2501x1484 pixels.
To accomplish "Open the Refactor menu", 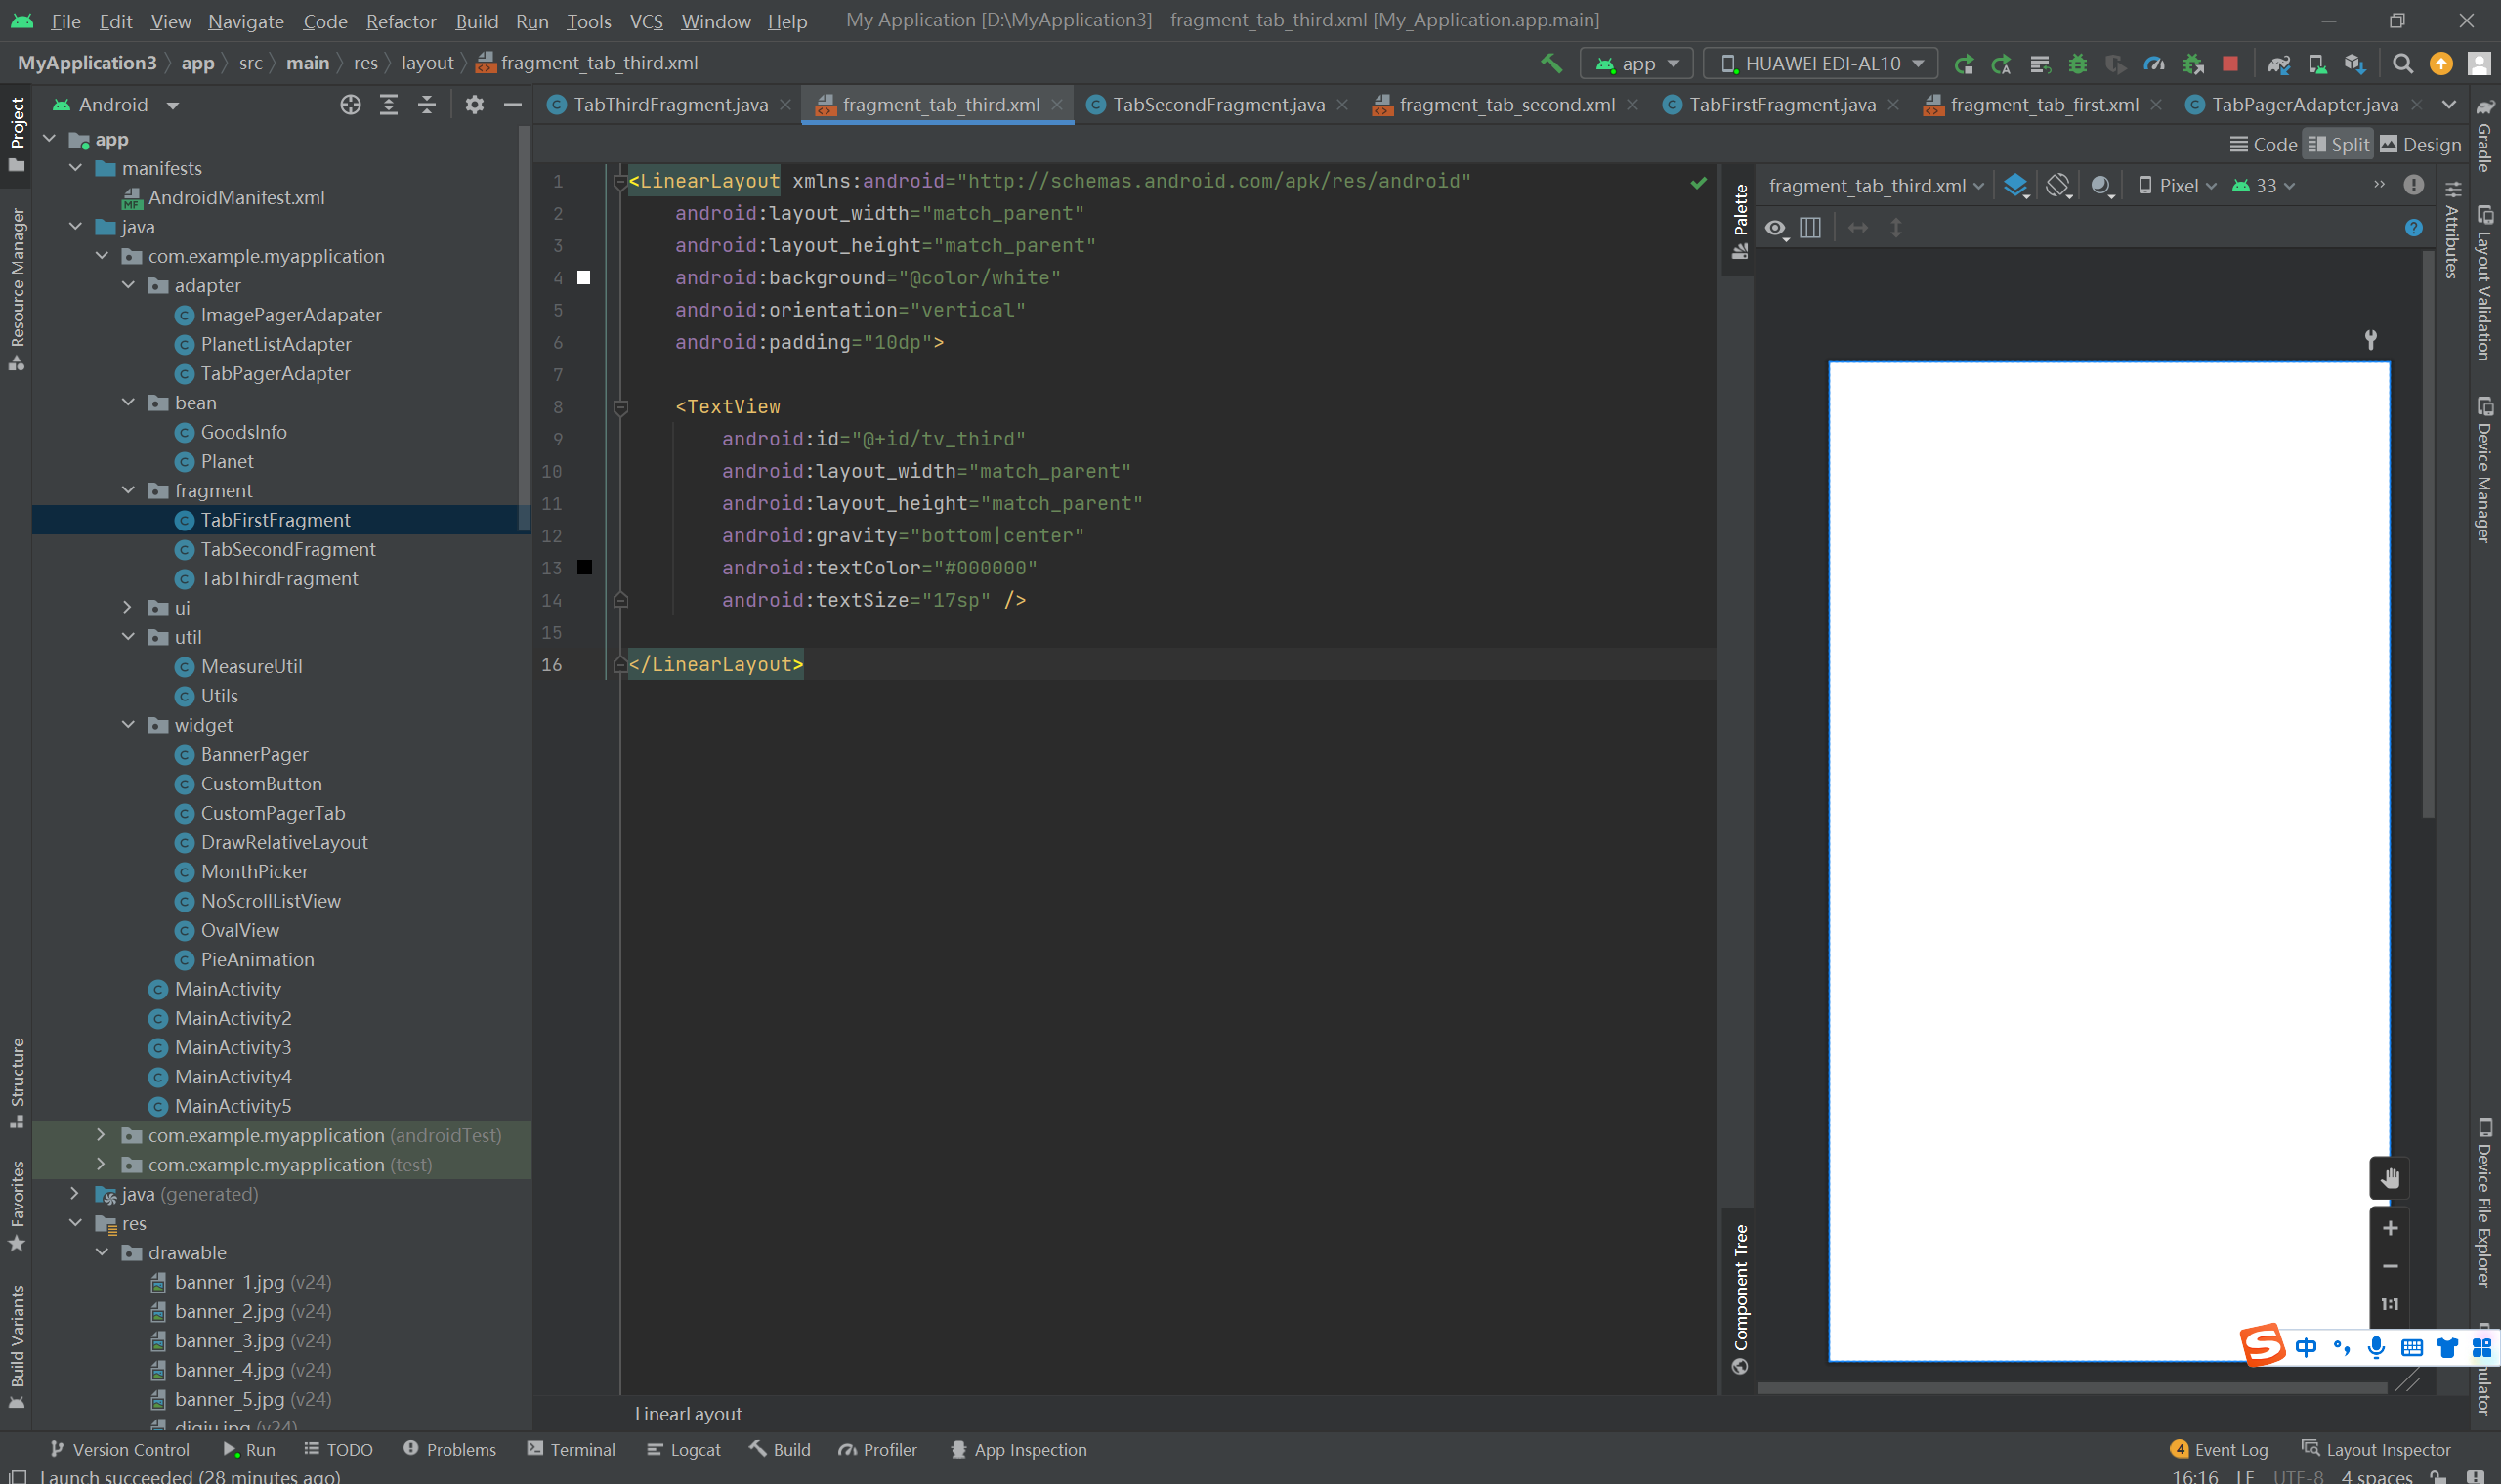I will (400, 21).
